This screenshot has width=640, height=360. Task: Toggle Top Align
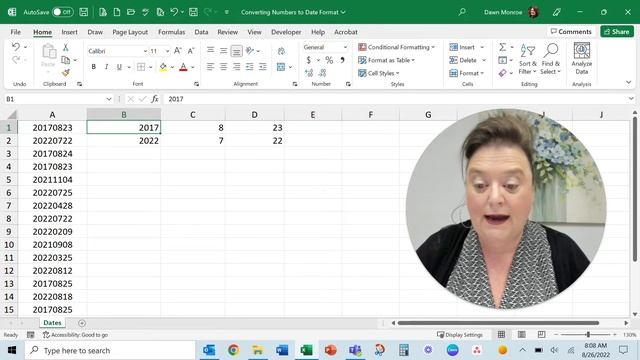coord(211,50)
